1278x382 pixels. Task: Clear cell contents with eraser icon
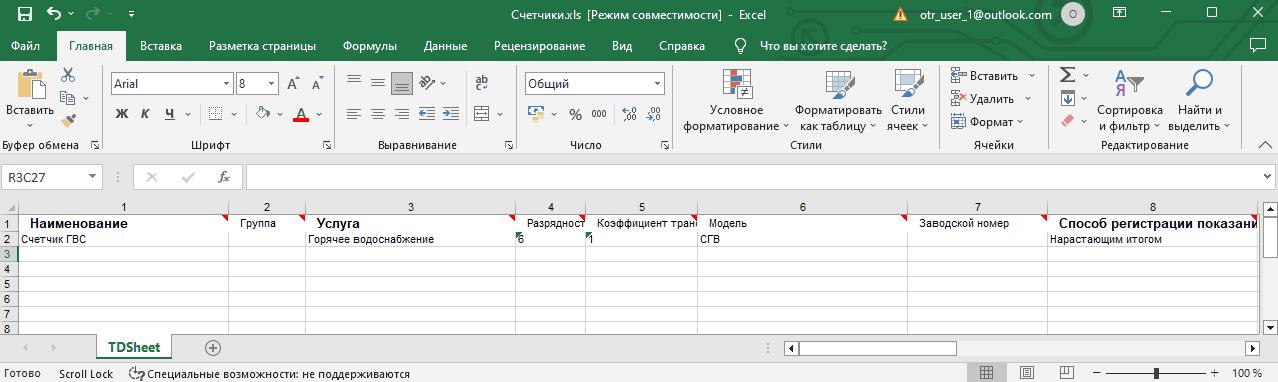tap(1067, 121)
